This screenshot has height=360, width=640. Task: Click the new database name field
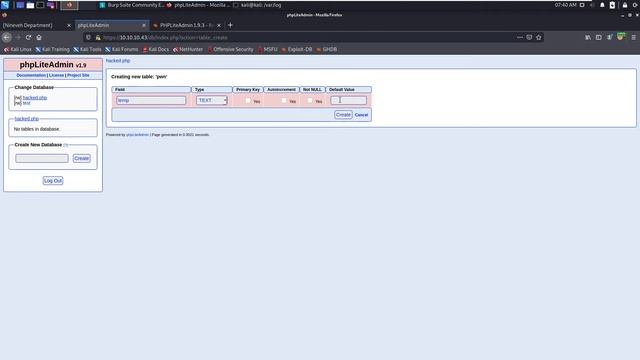pyautogui.click(x=42, y=158)
